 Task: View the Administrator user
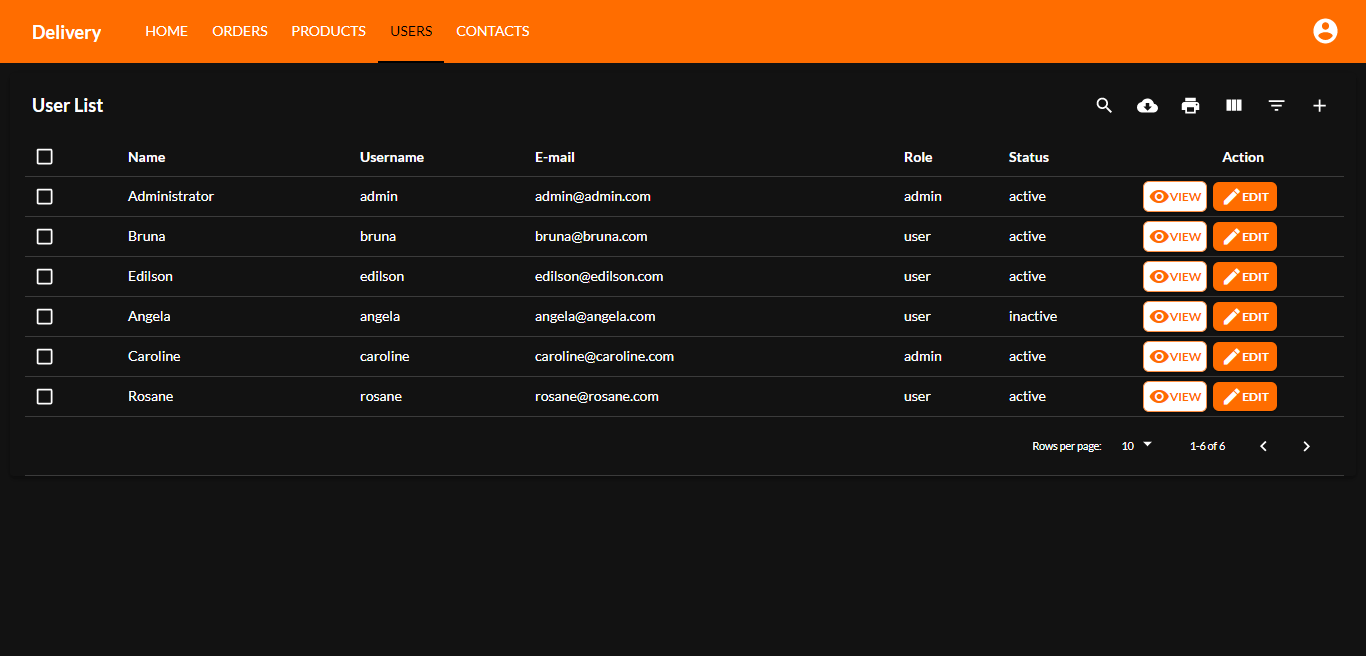coord(1175,197)
